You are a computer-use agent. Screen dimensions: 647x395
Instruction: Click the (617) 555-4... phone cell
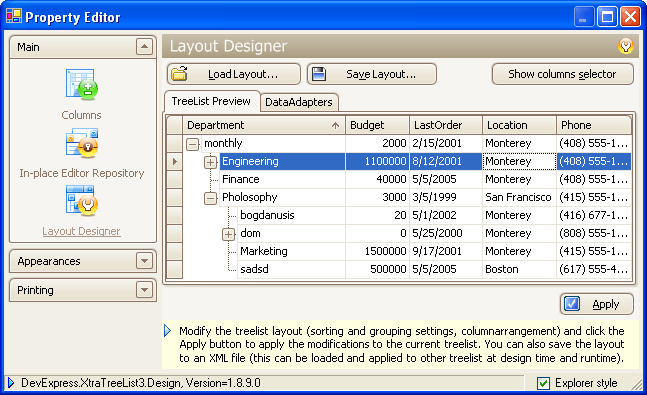coord(594,269)
